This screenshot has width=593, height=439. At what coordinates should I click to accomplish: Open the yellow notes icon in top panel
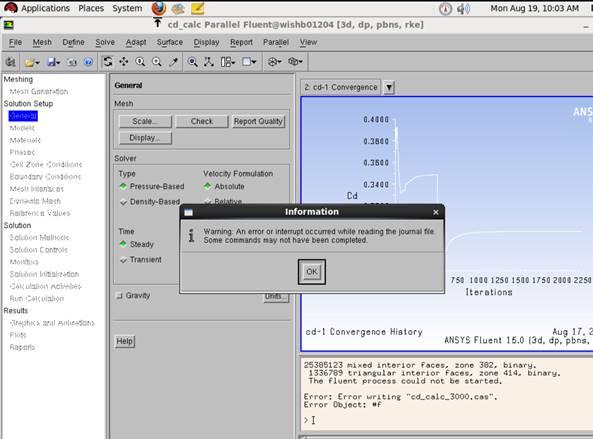[197, 8]
